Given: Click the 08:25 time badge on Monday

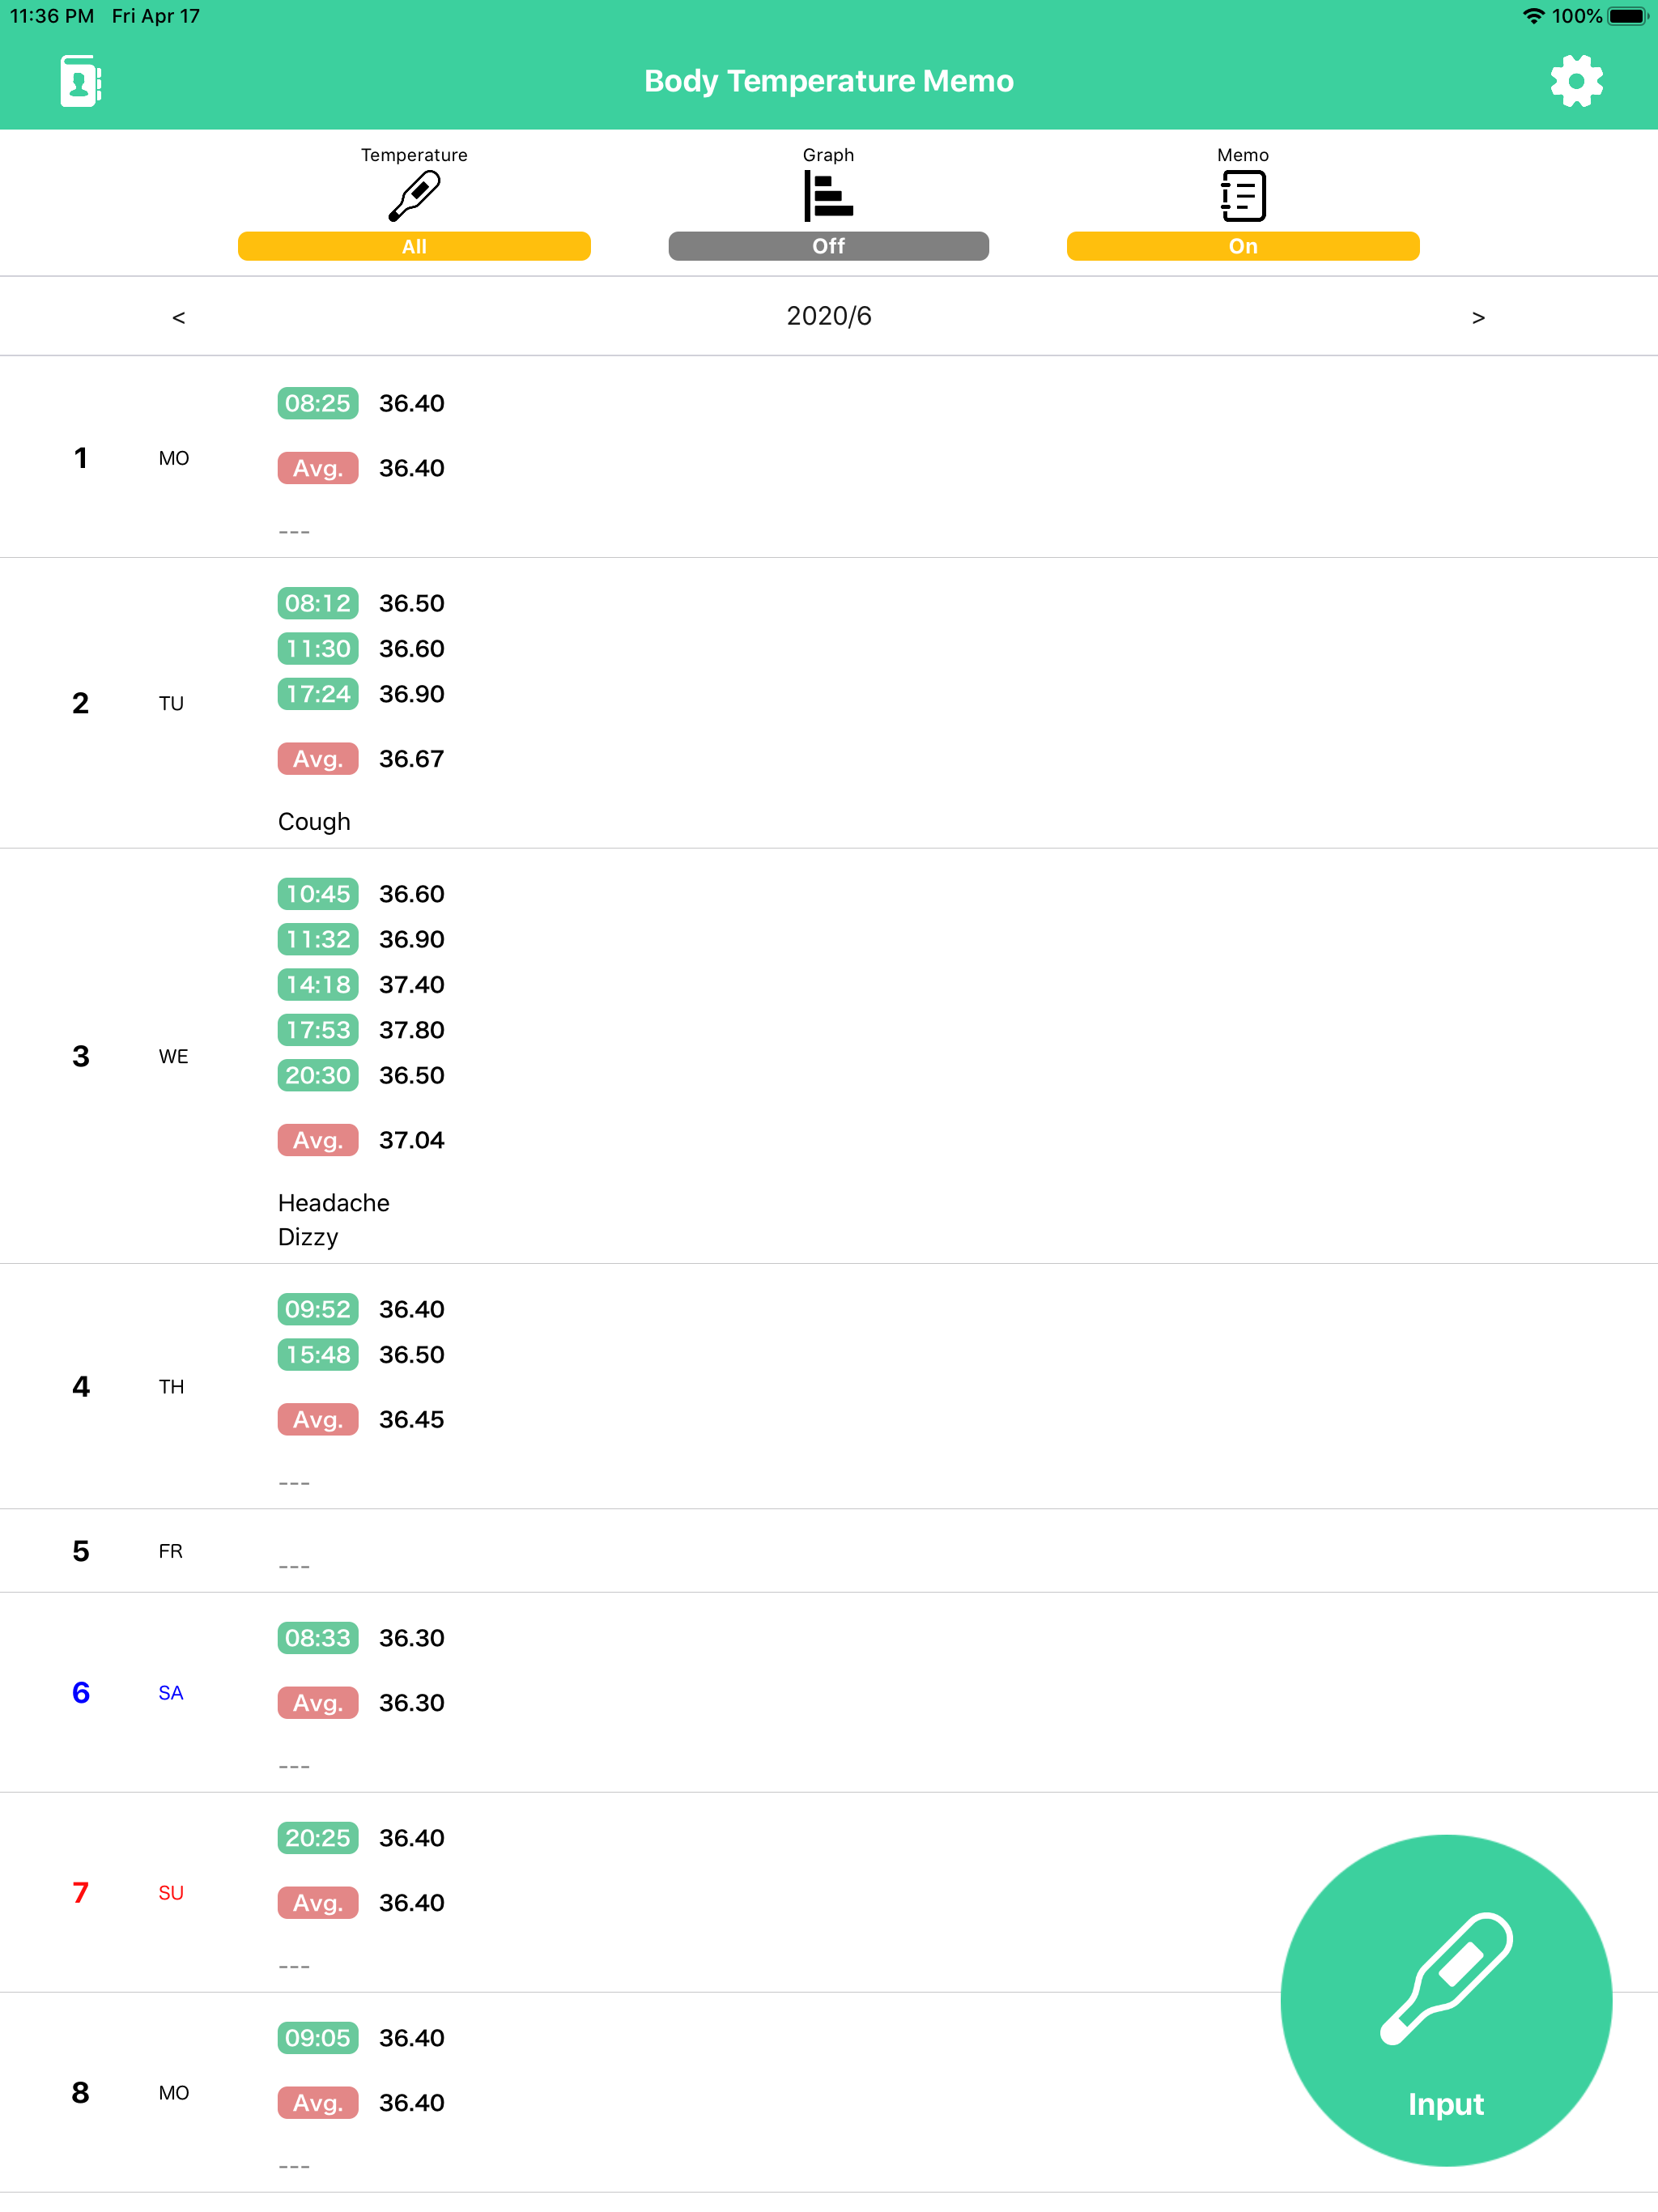Looking at the screenshot, I should [x=317, y=403].
